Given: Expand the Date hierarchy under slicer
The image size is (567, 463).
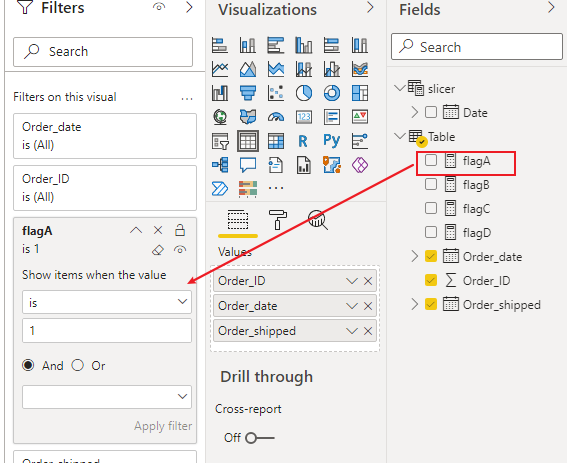Looking at the screenshot, I should pos(414,112).
